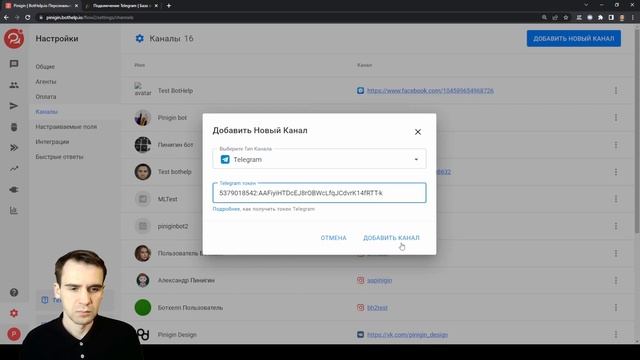Open the growth trend-line icon
The height and width of the screenshot is (360, 640).
14,169
